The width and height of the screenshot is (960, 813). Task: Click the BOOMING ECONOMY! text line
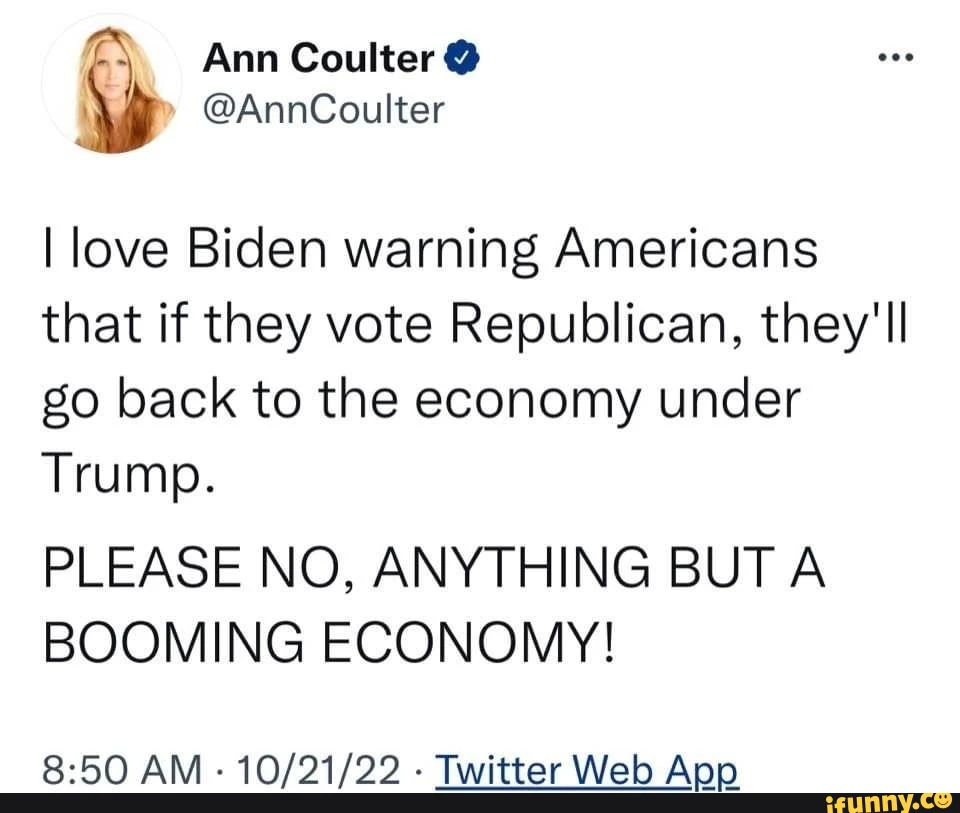click(x=329, y=642)
